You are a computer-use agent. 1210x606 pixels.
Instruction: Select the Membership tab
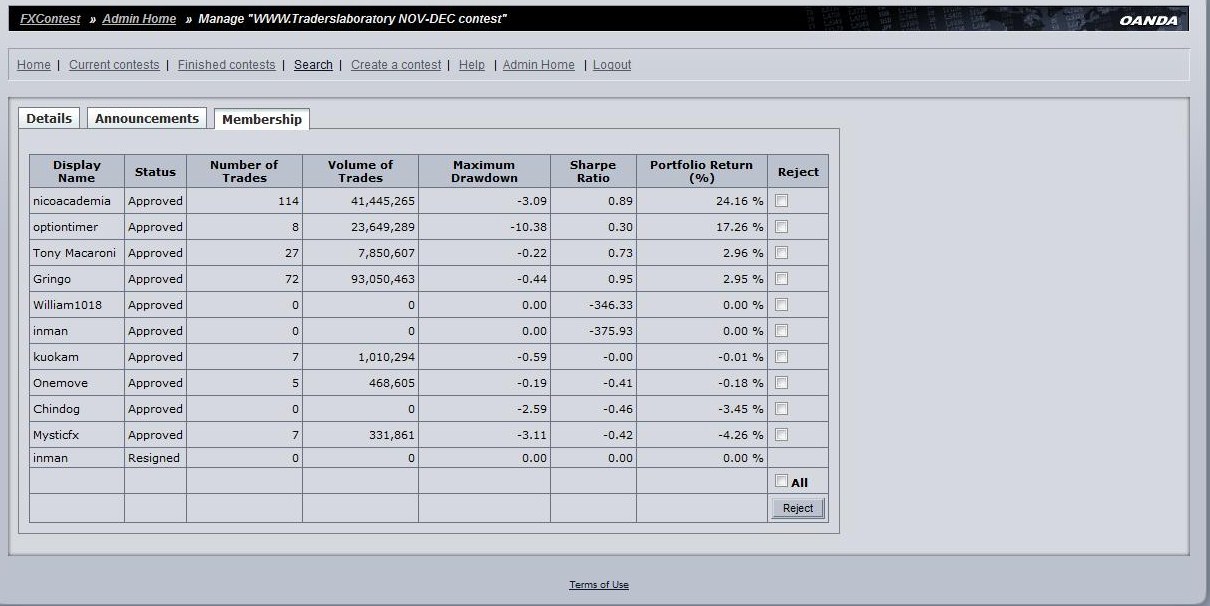tap(262, 119)
